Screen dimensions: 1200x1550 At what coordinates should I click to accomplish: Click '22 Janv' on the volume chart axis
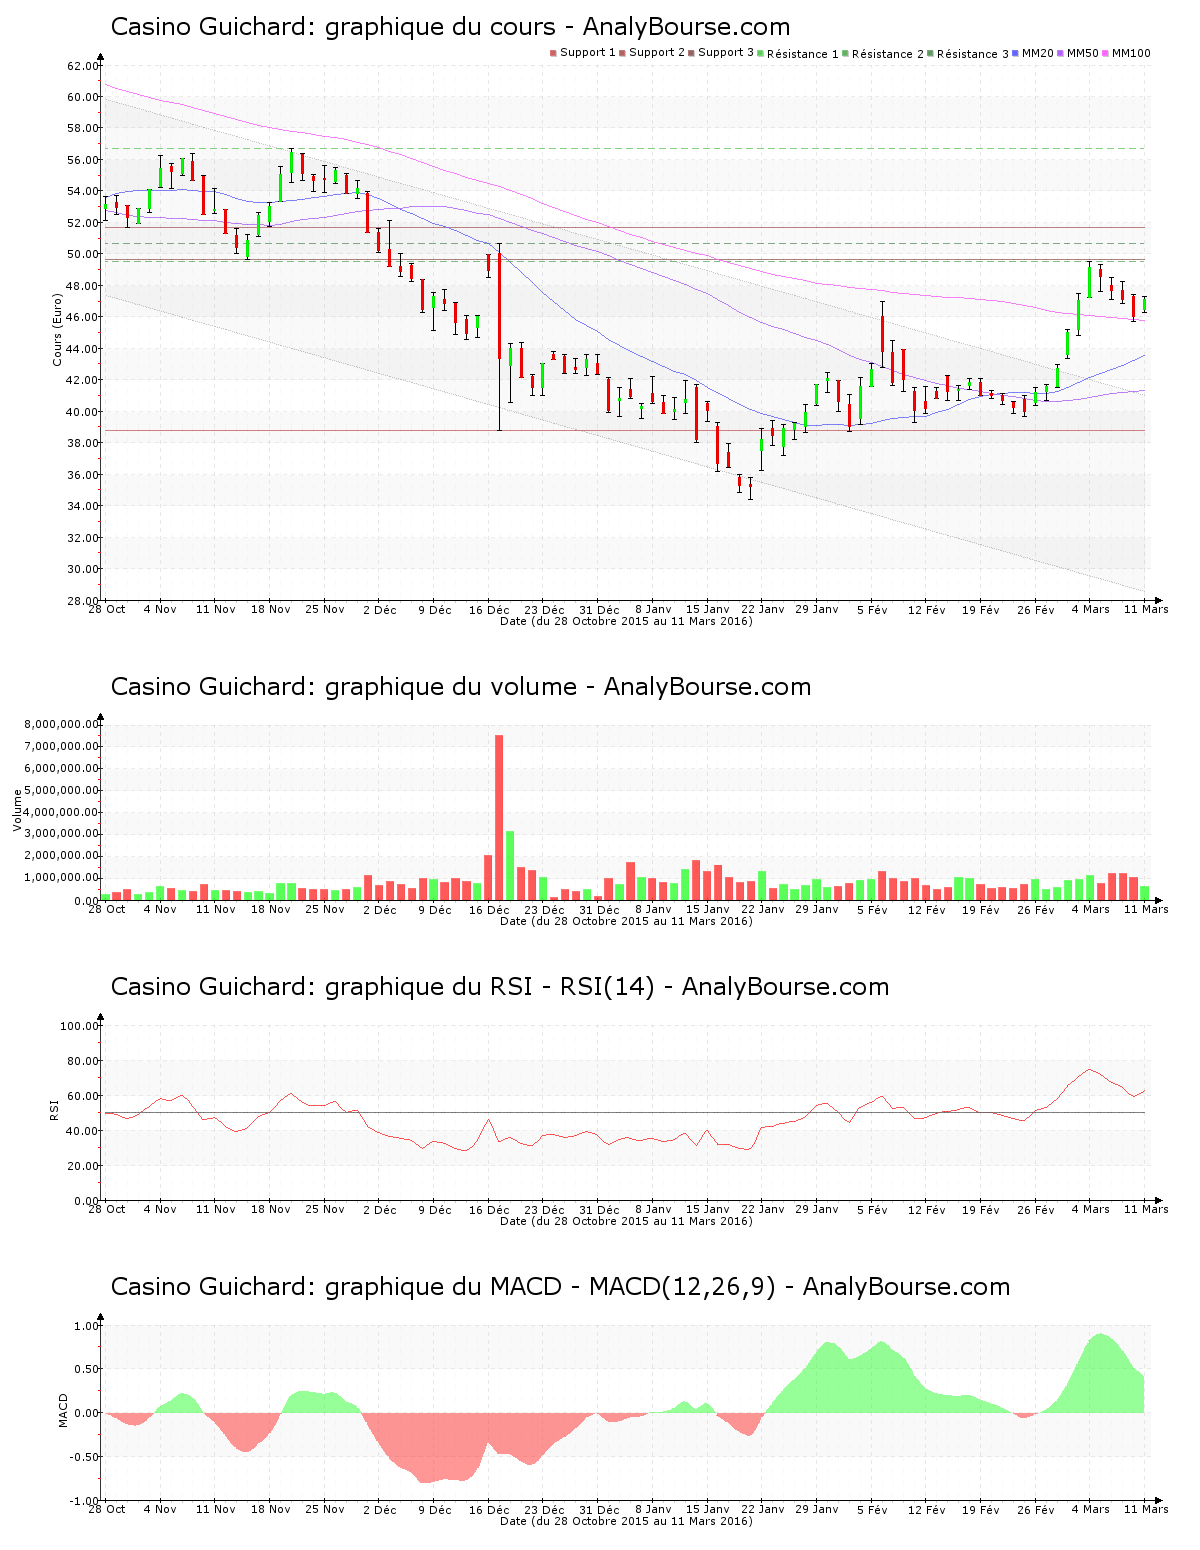763,910
